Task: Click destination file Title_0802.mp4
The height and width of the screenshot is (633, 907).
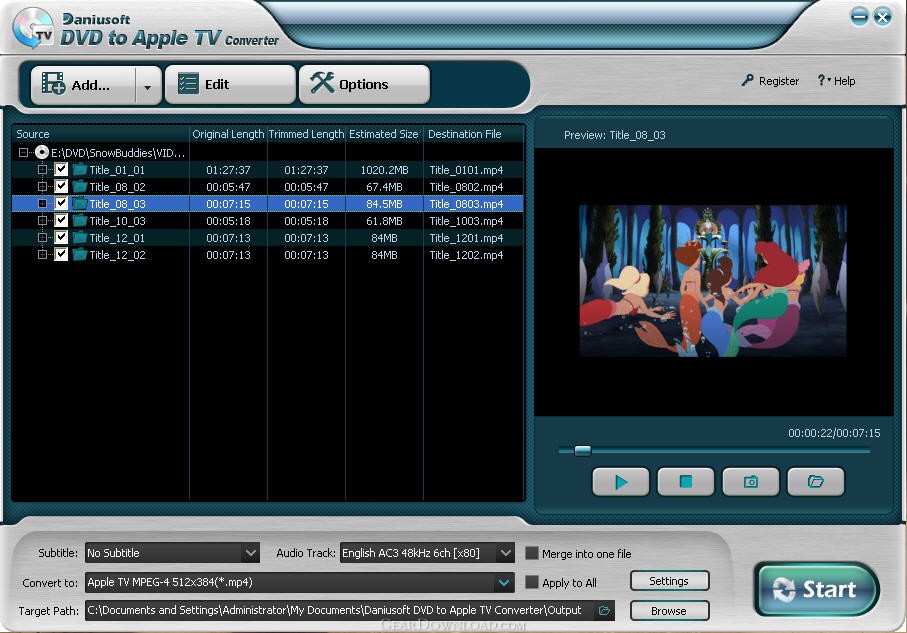Action: point(466,187)
